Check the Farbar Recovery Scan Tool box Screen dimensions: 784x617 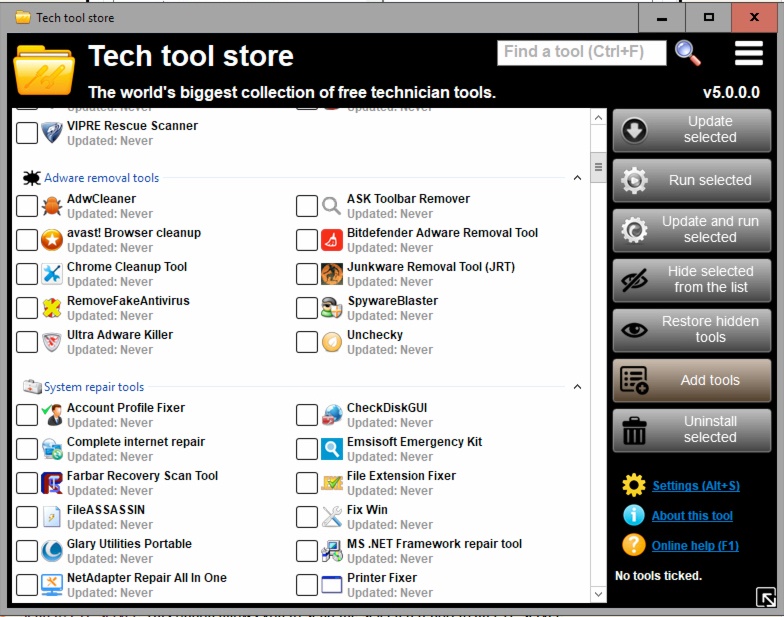27,483
